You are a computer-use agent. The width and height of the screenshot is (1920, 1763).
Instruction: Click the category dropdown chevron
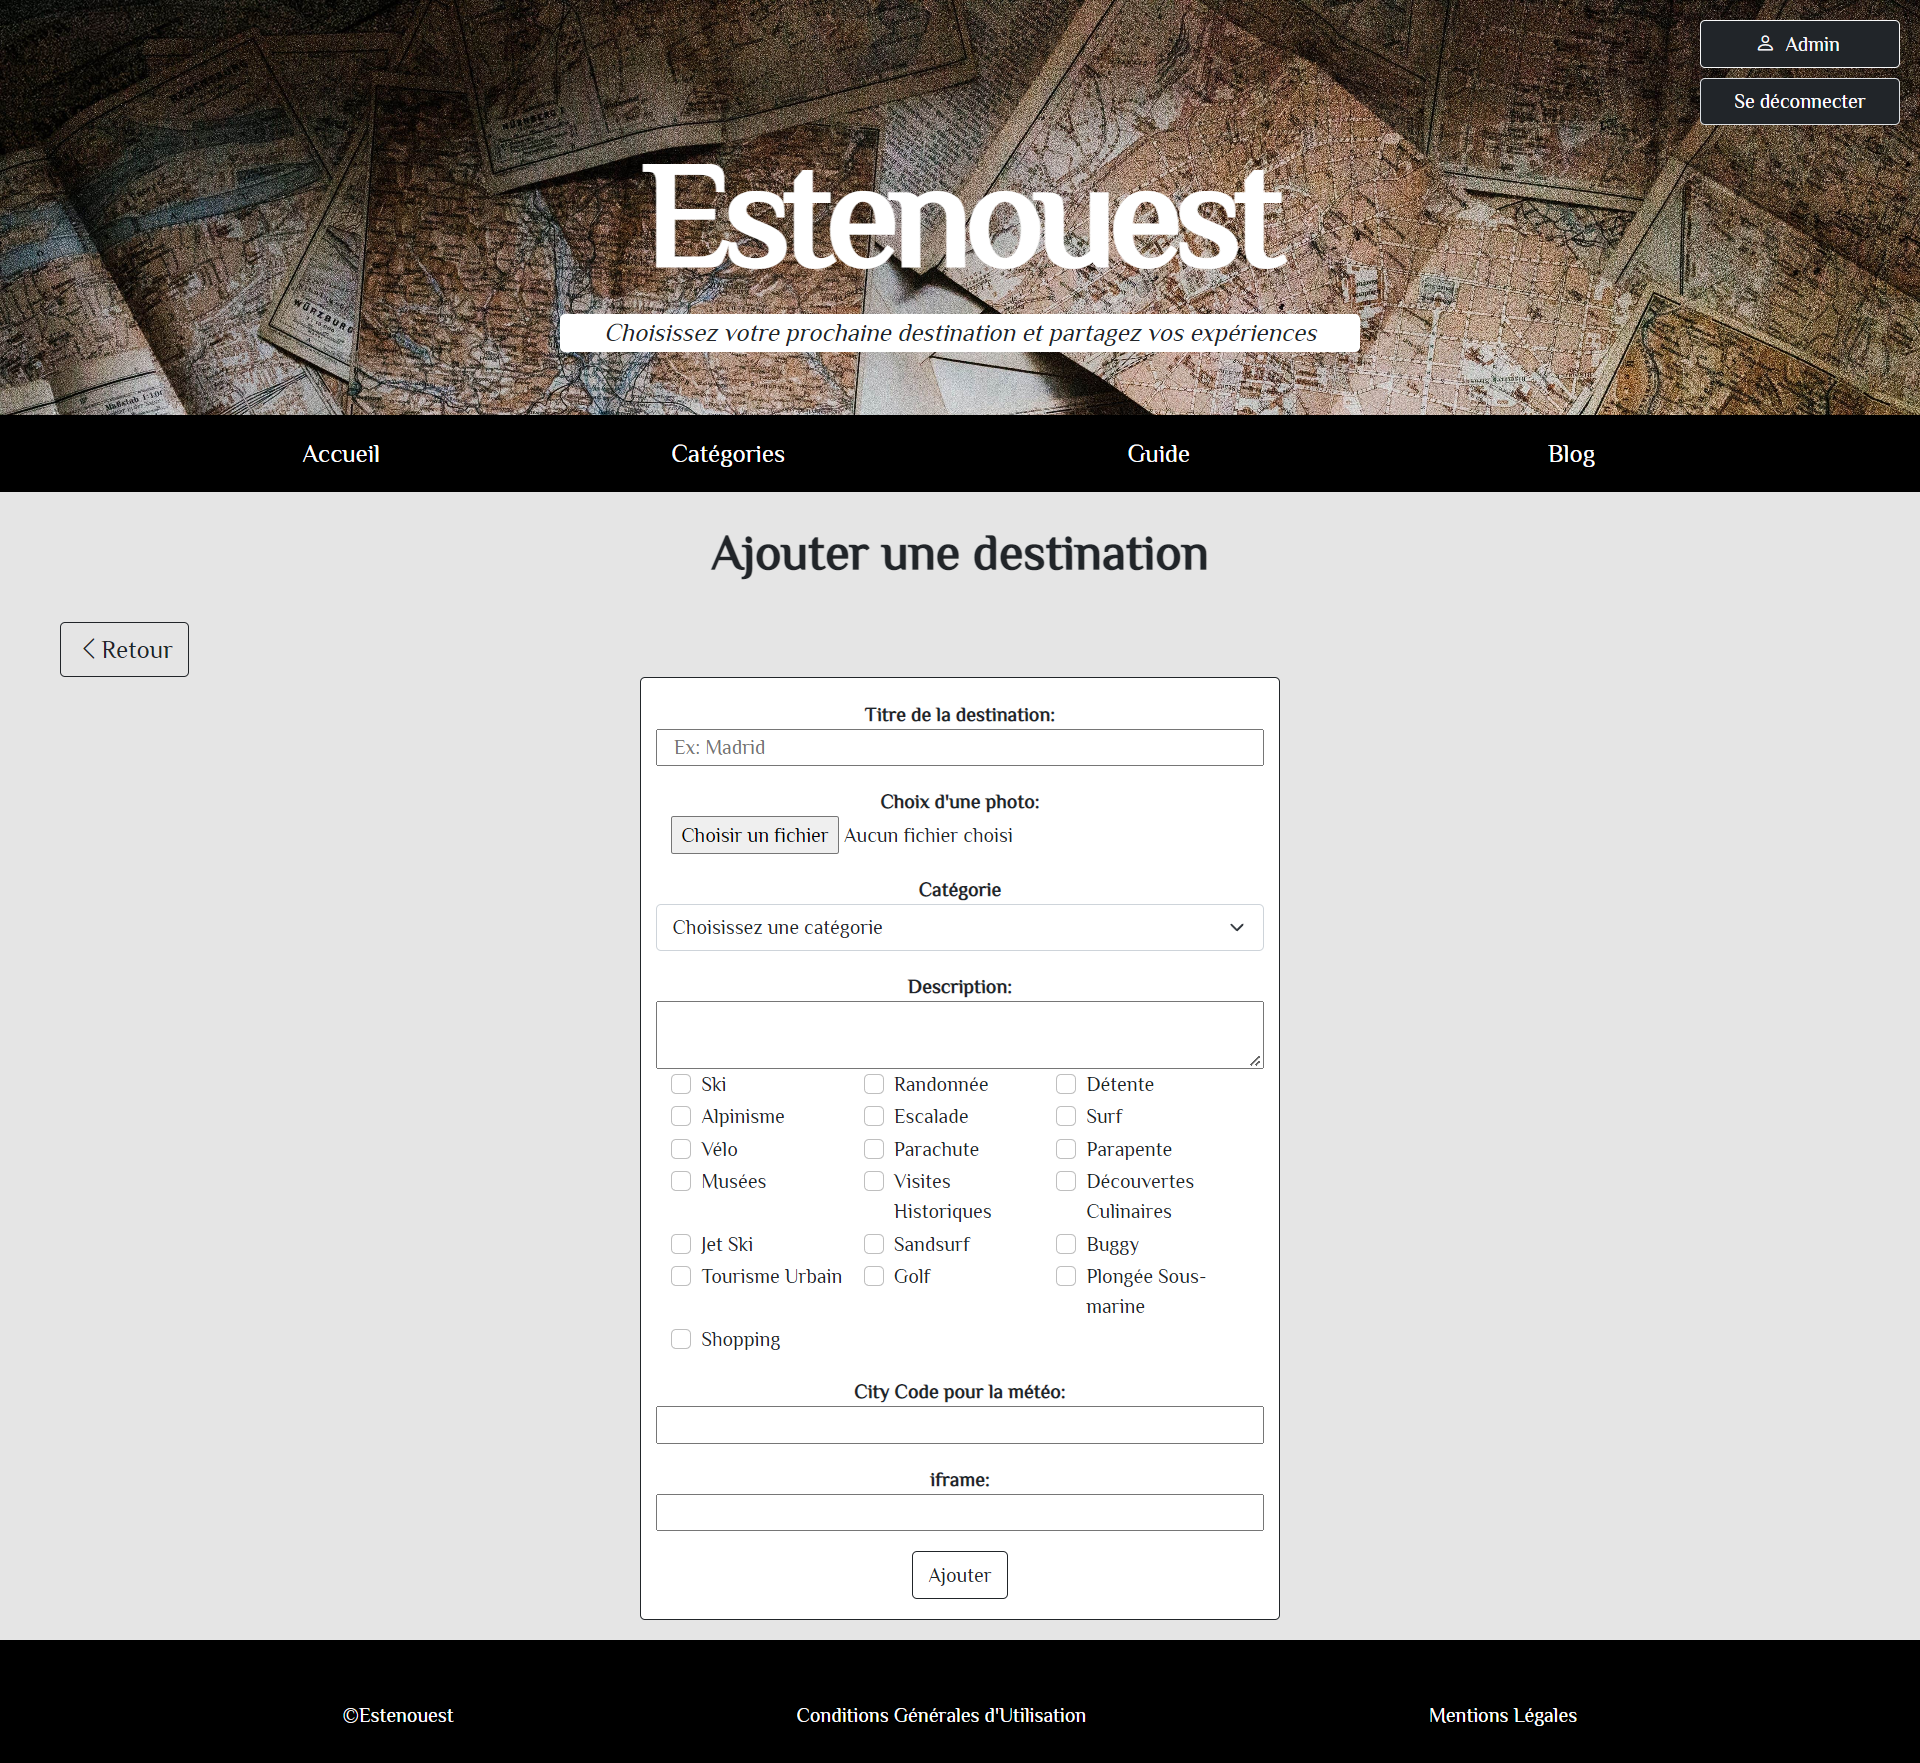1237,927
